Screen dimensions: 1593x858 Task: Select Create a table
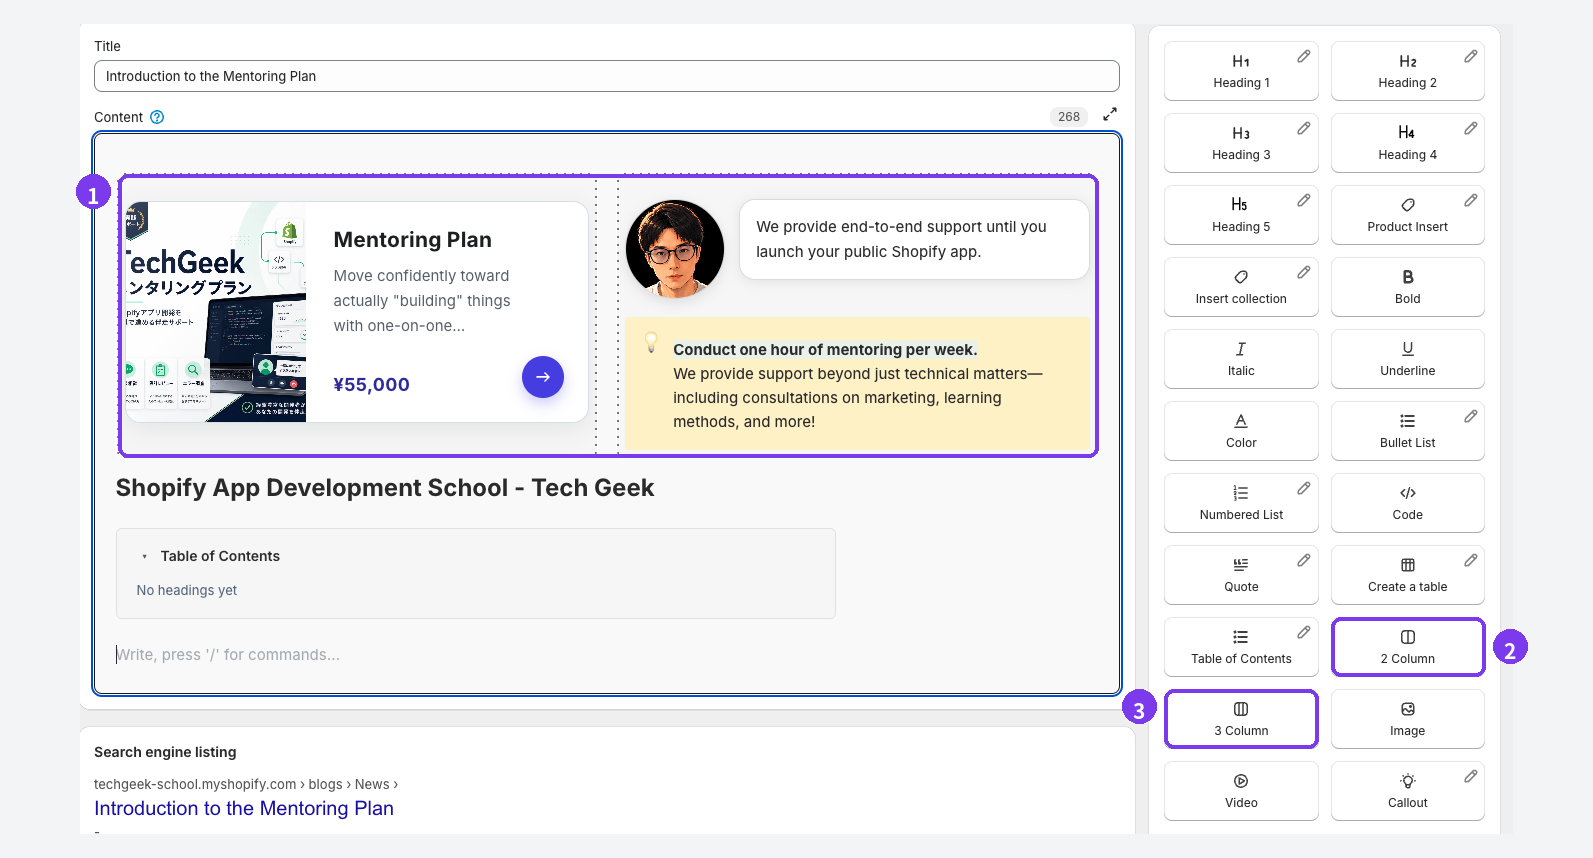pos(1407,575)
